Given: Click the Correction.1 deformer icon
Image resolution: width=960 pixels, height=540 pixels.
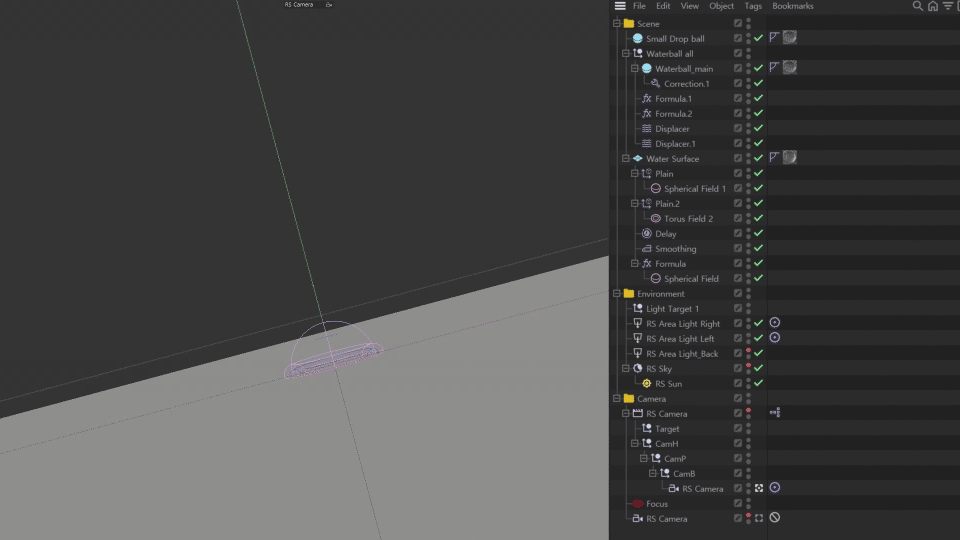Looking at the screenshot, I should click(655, 83).
